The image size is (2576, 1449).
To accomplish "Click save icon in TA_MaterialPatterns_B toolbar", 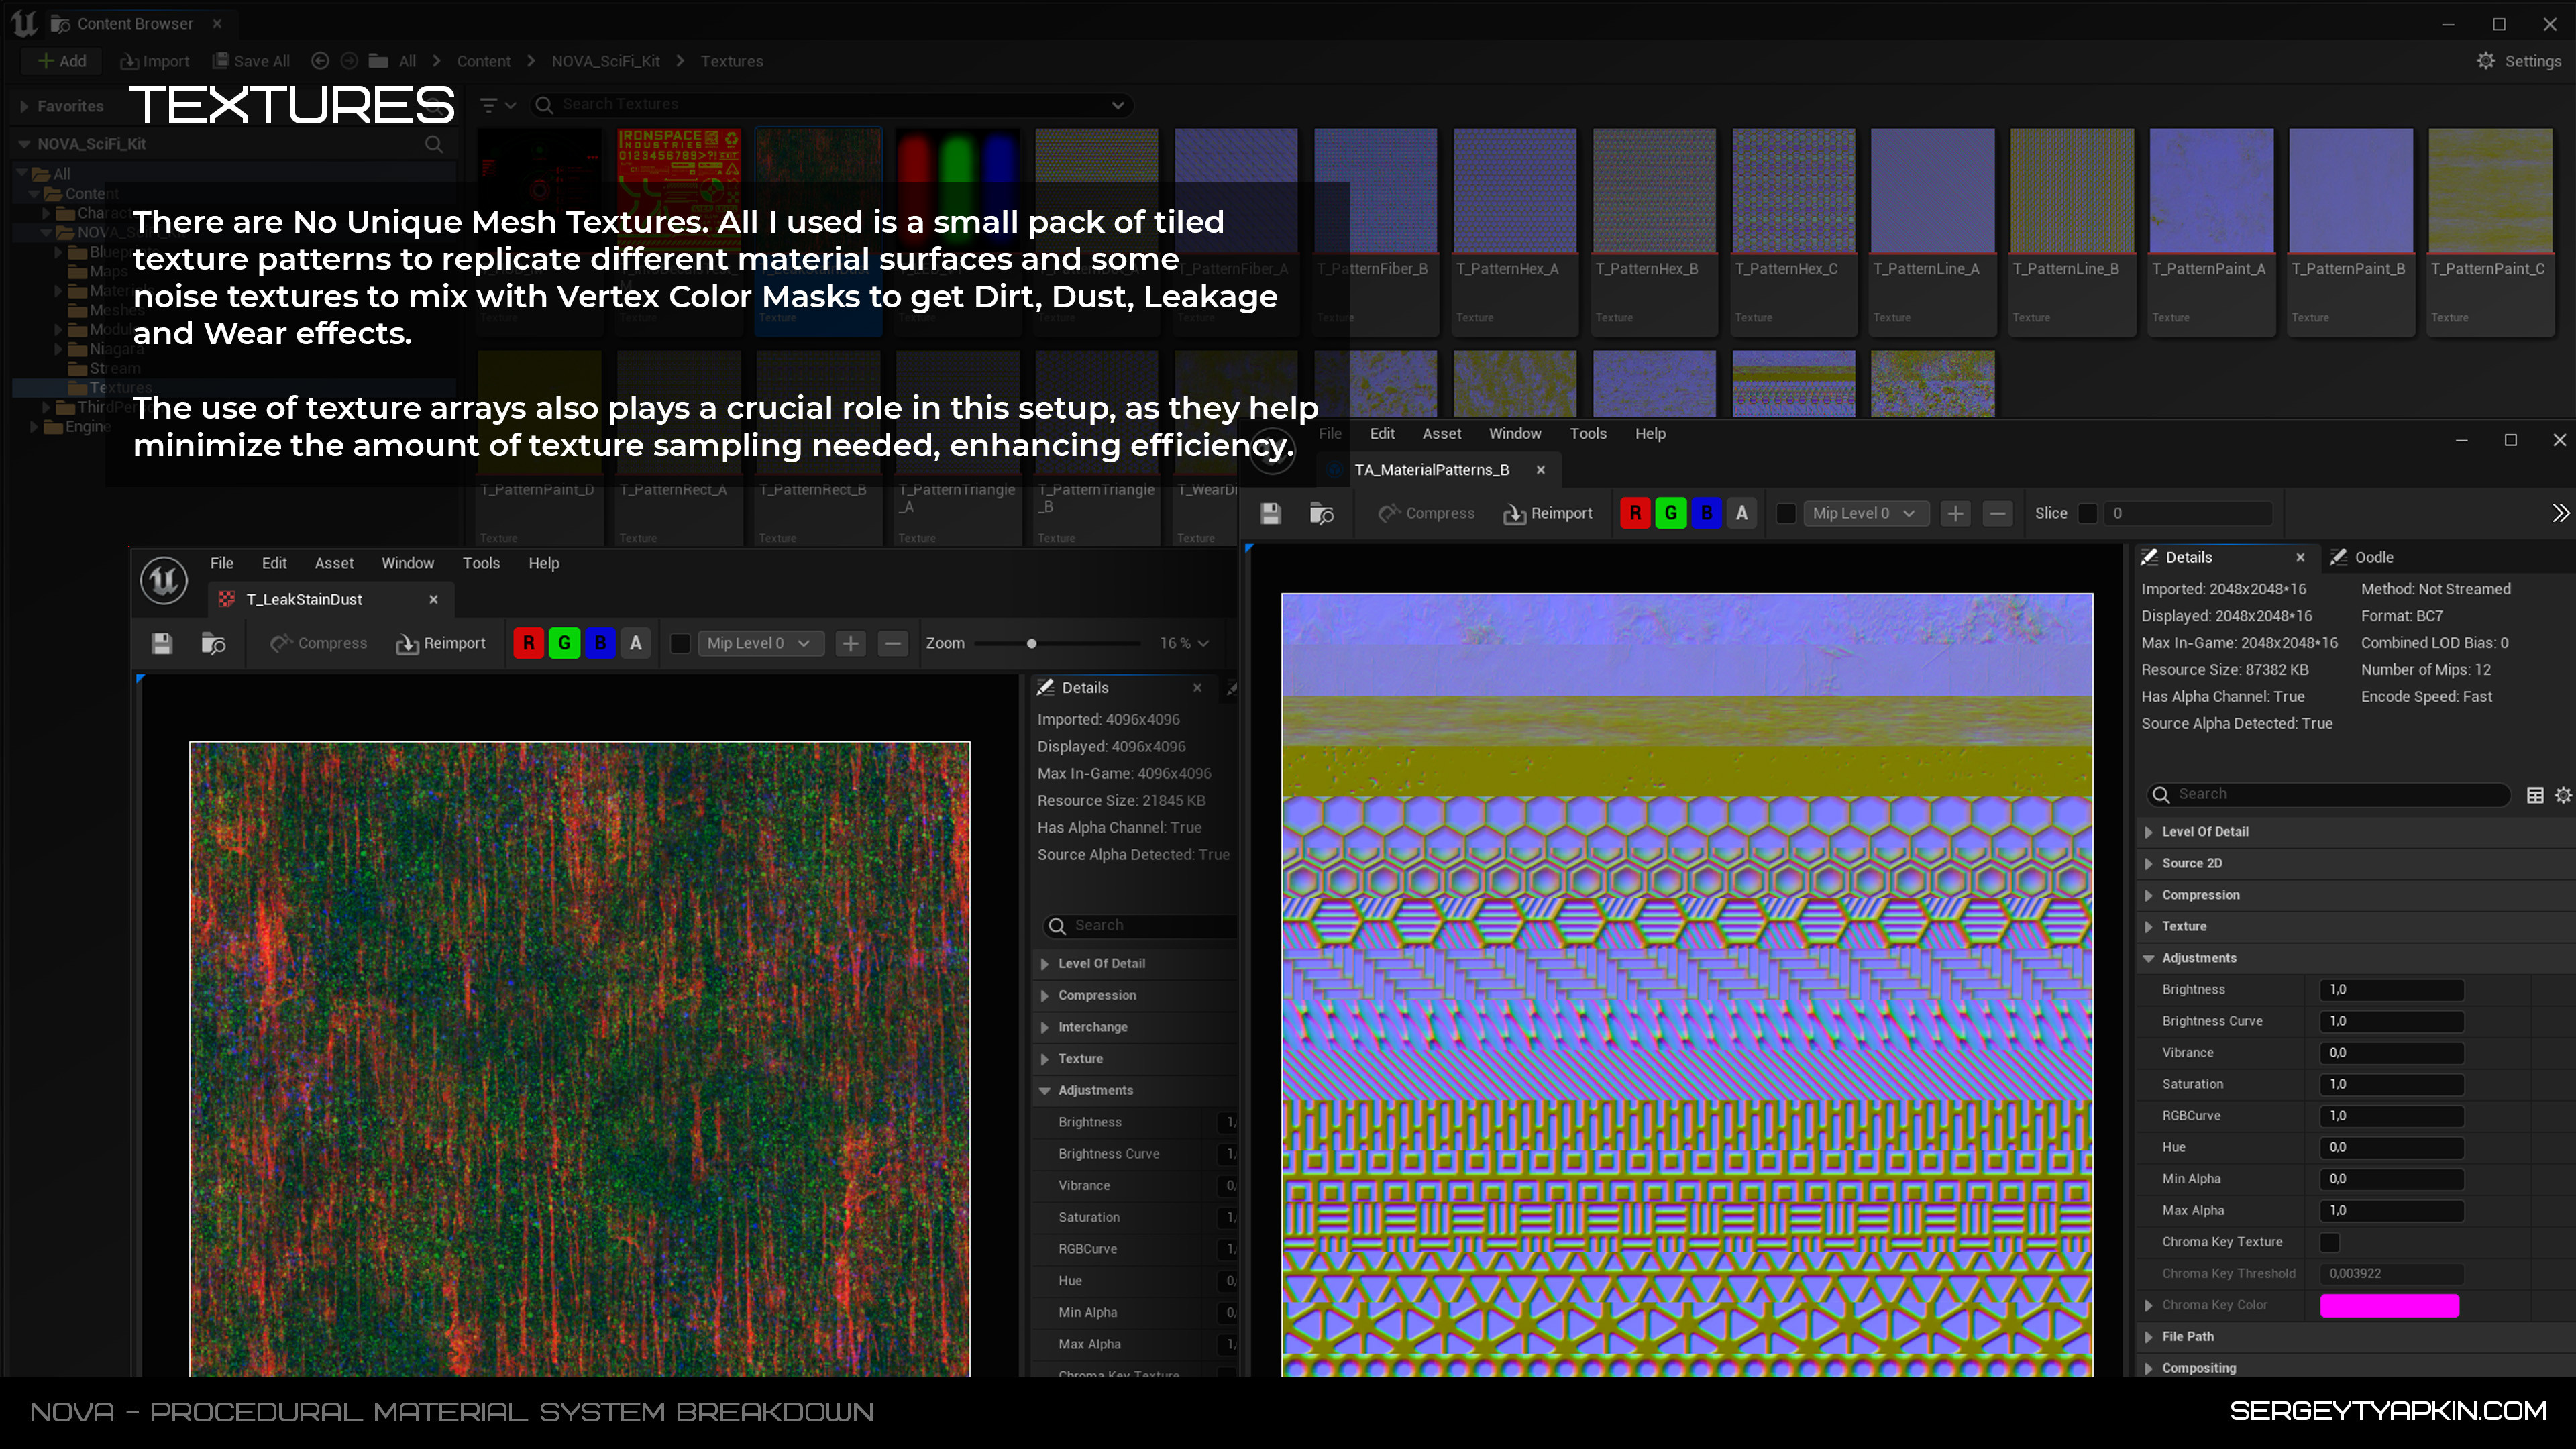I will 1270,513.
